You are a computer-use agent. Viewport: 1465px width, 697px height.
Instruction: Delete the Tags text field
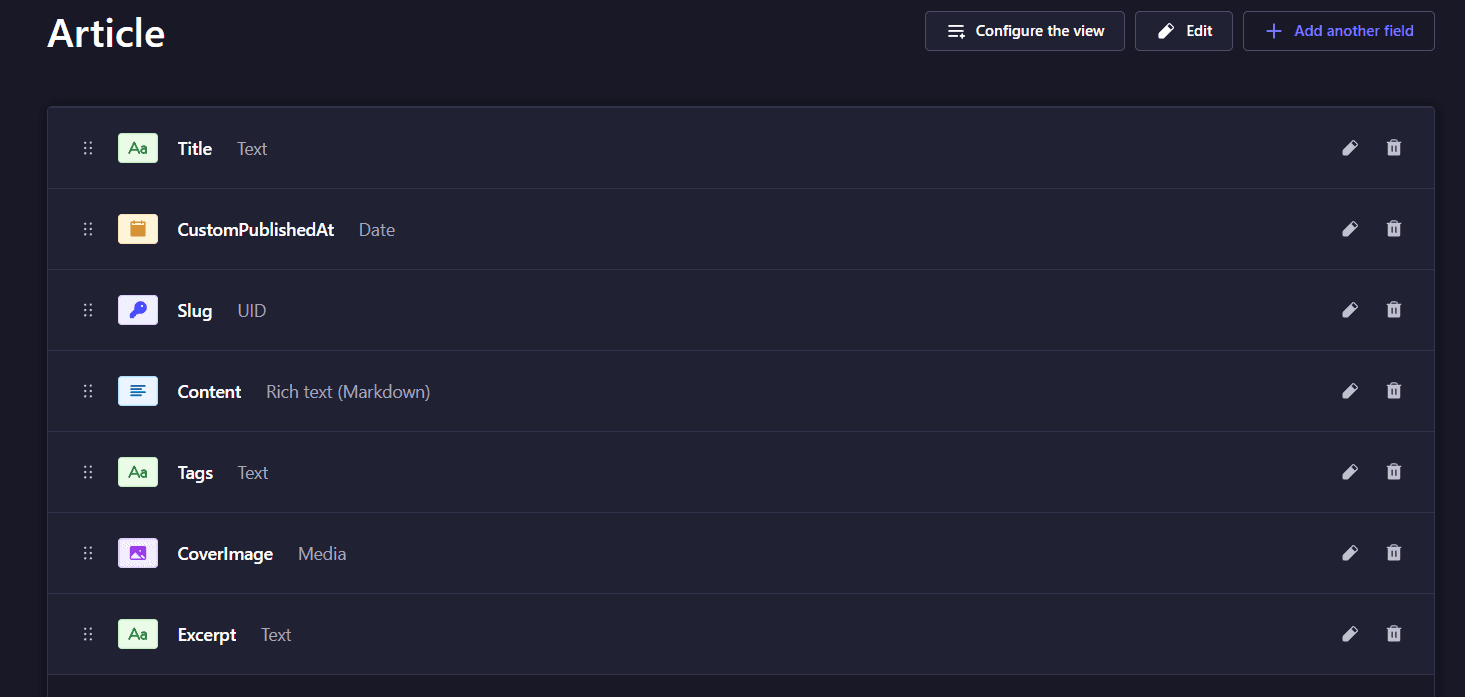tap(1394, 472)
